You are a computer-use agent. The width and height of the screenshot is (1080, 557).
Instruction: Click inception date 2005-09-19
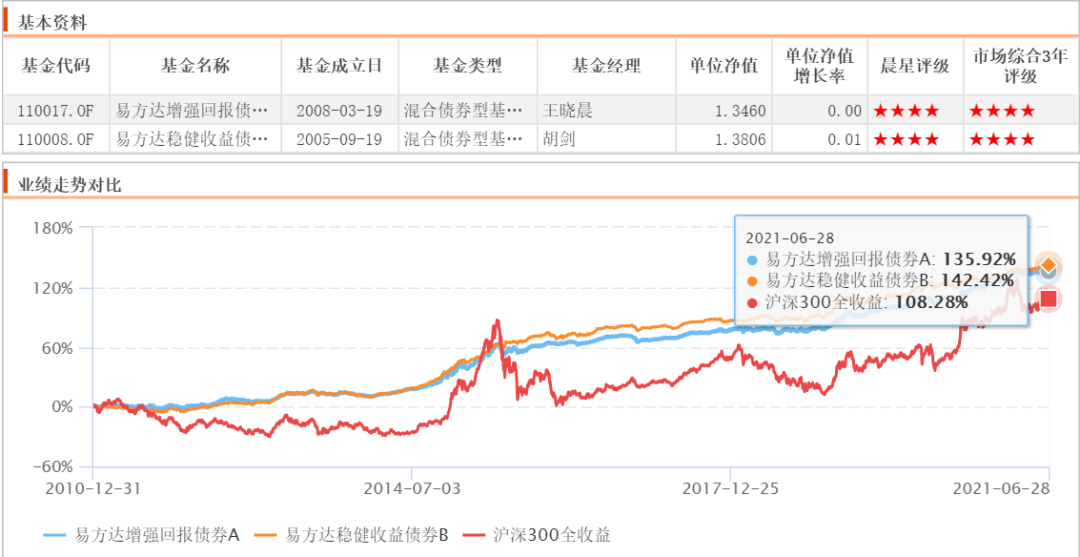pos(339,140)
